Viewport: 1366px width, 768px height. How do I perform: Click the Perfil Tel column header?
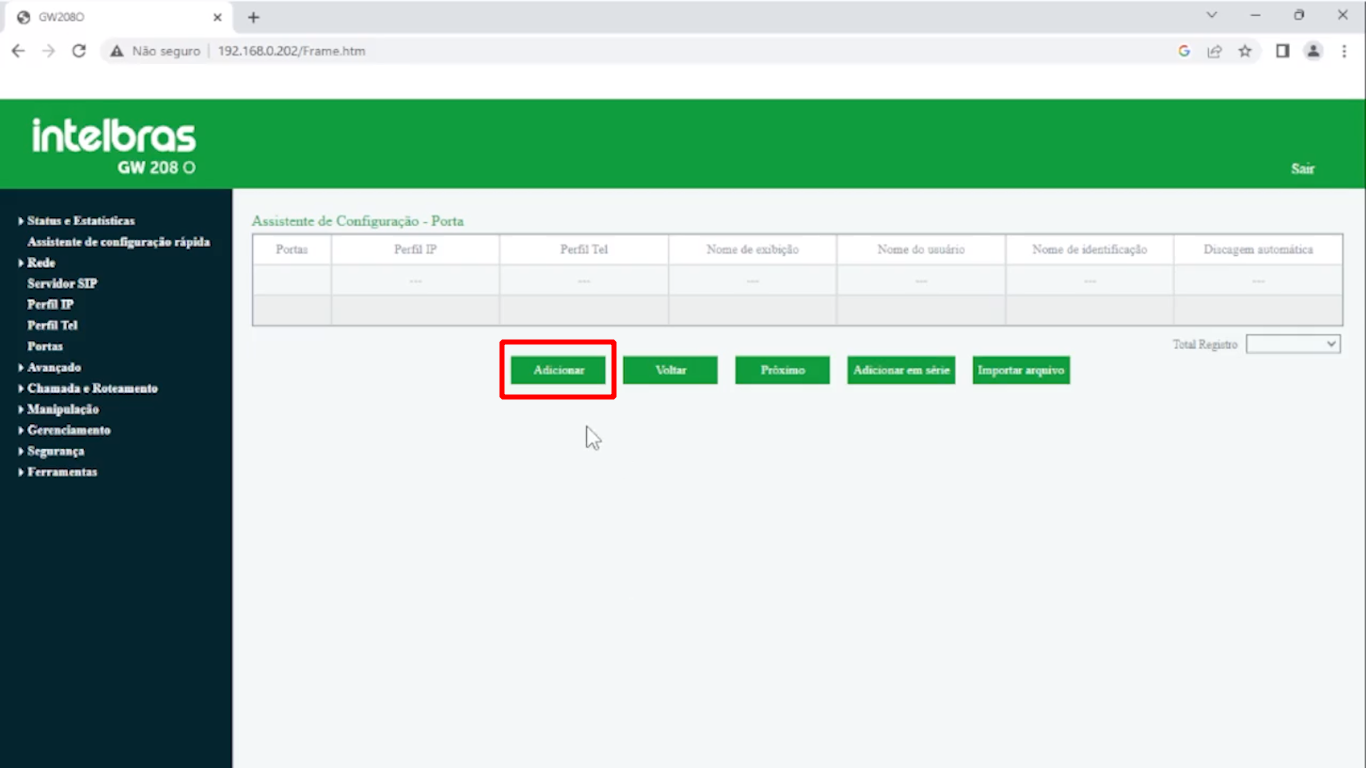click(x=584, y=250)
